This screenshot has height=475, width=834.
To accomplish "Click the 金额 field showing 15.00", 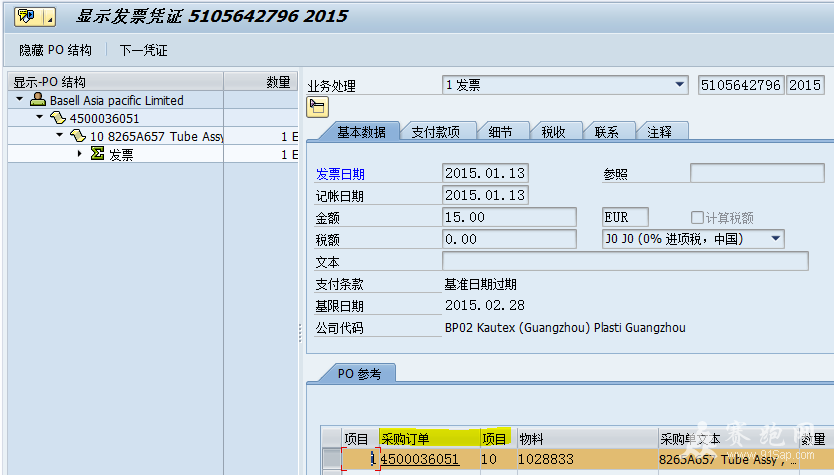I will (509, 217).
